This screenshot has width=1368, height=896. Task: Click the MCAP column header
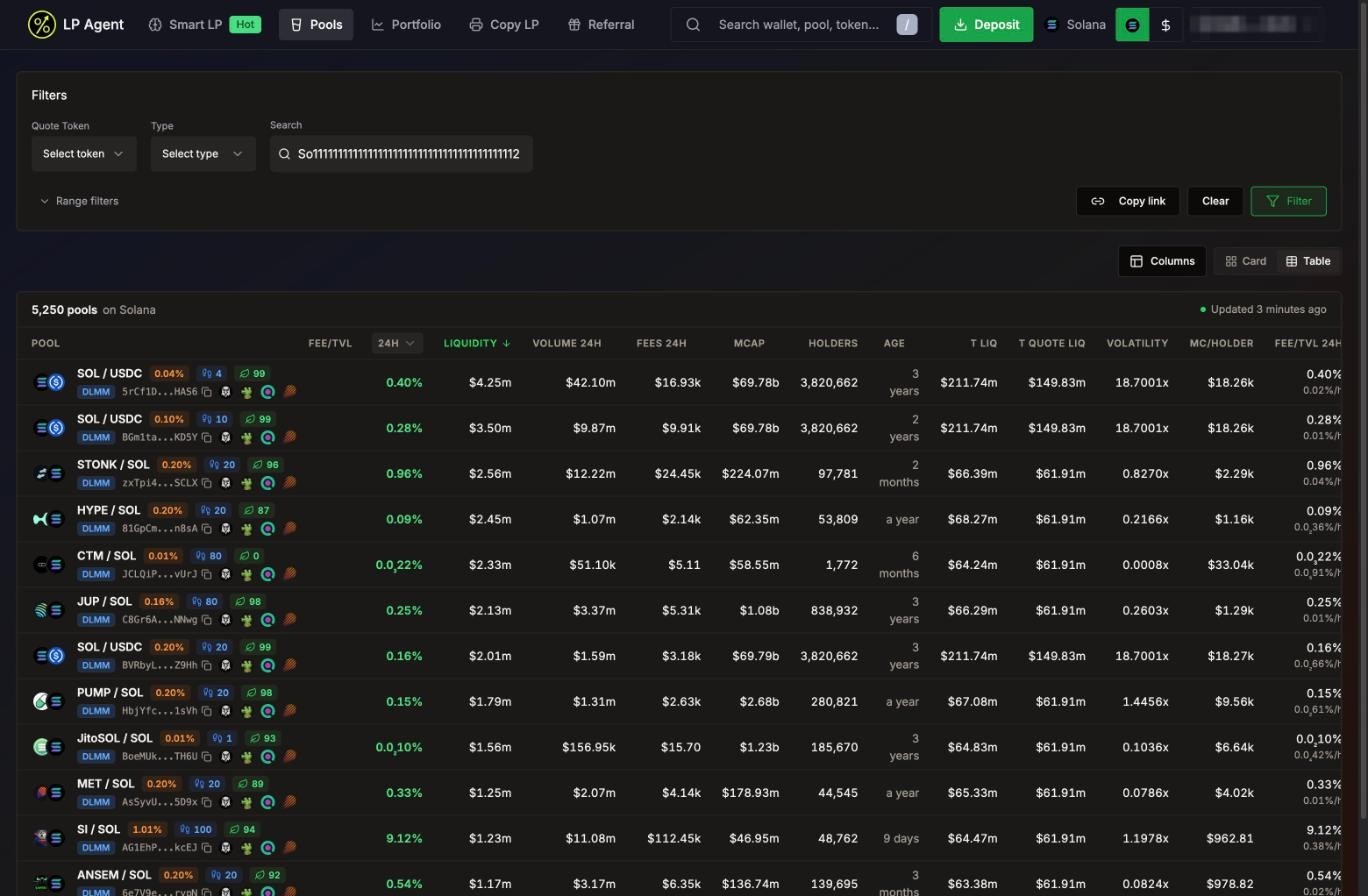point(749,343)
